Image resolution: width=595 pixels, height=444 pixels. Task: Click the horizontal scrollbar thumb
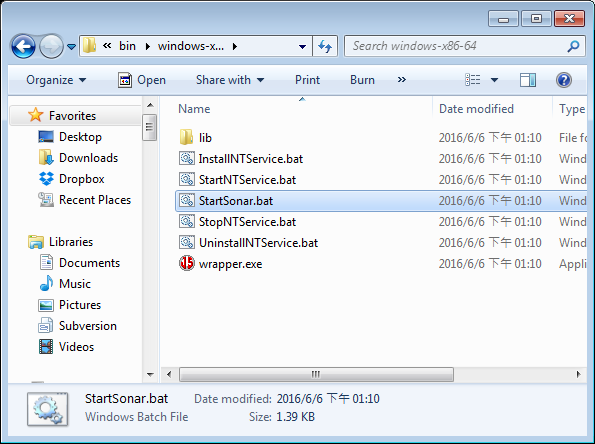click(x=316, y=375)
